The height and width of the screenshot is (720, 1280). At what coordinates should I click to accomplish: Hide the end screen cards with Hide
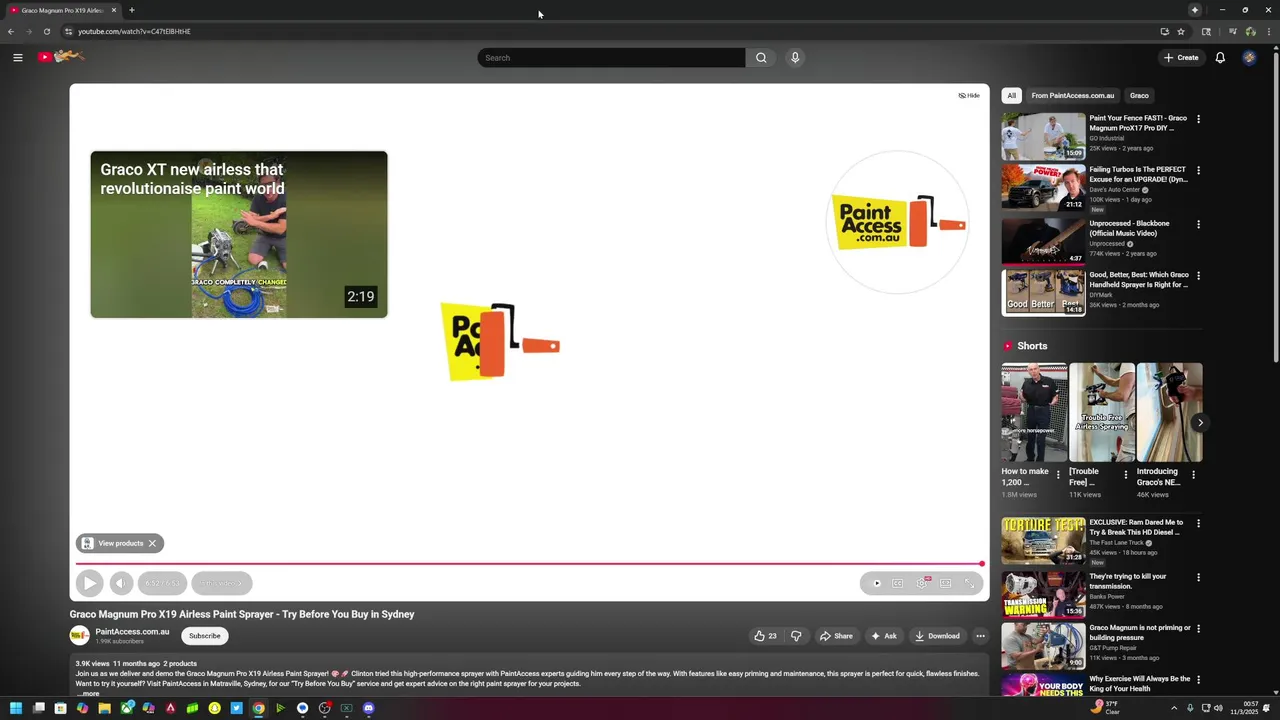(969, 96)
